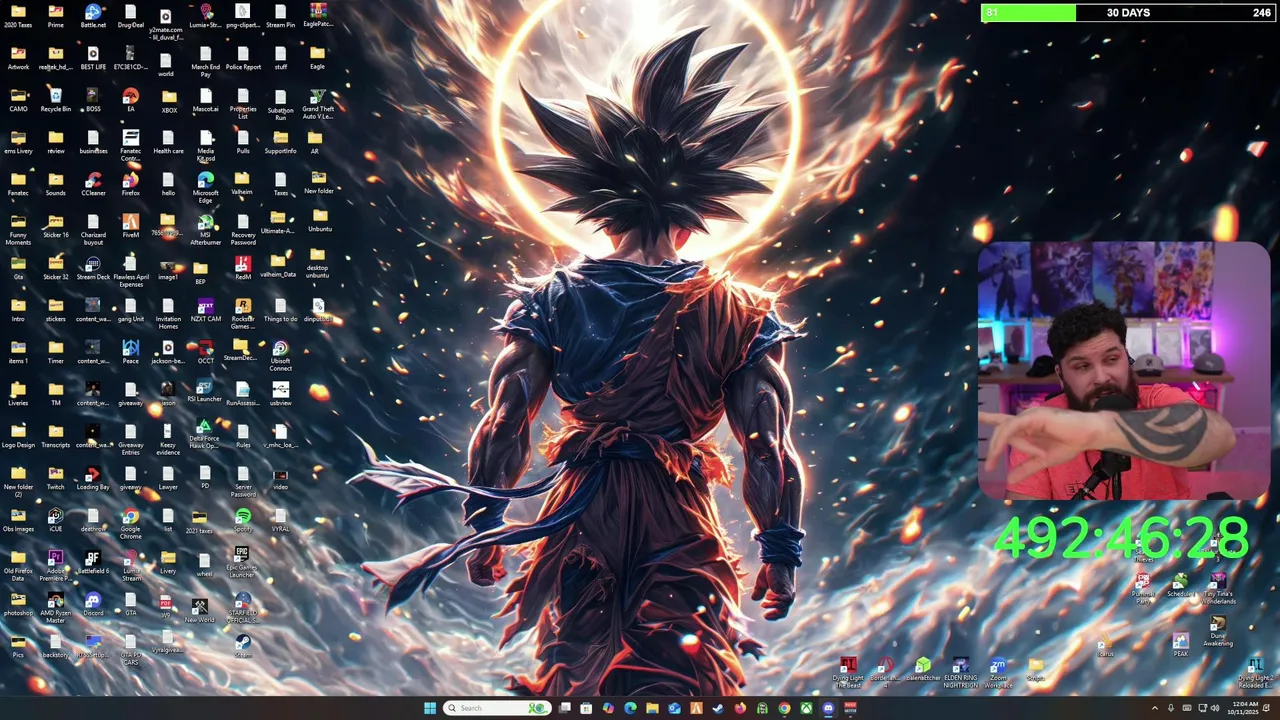Click the taskbar Search box
Screen dimensions: 1280x720
tap(497, 708)
